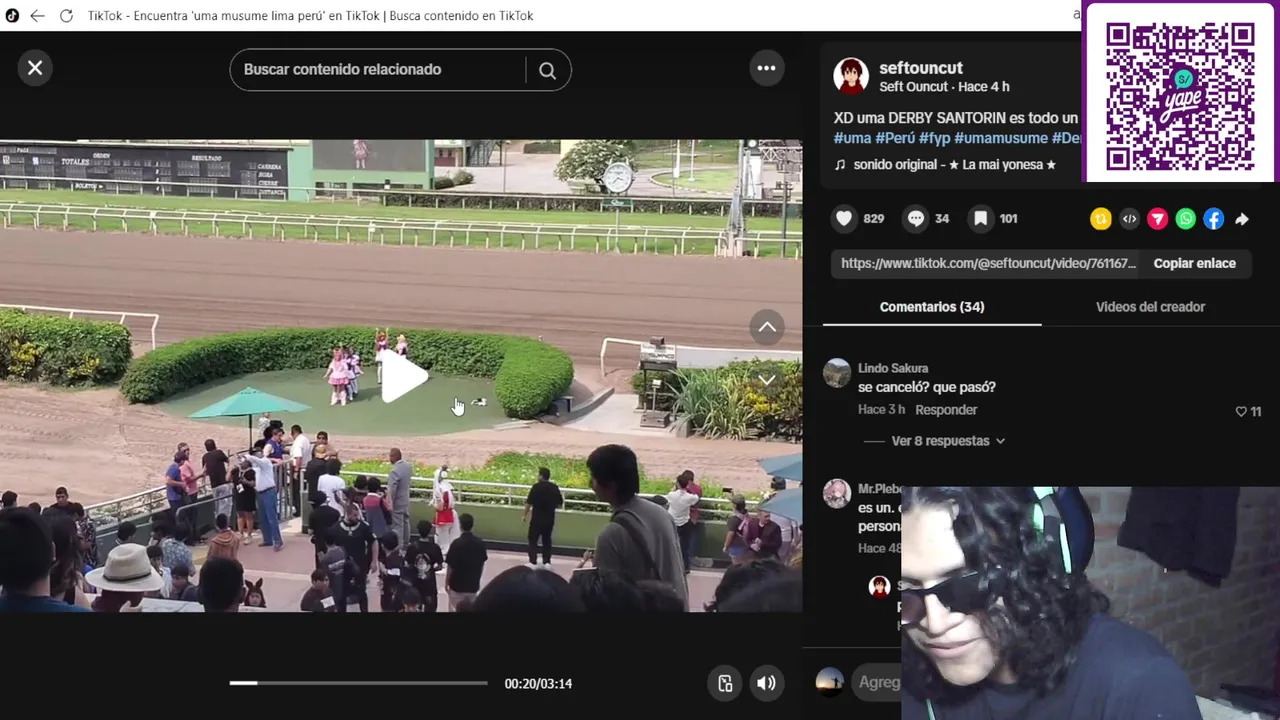Click the 101 saves count
Image resolution: width=1280 pixels, height=720 pixels.
(1008, 218)
